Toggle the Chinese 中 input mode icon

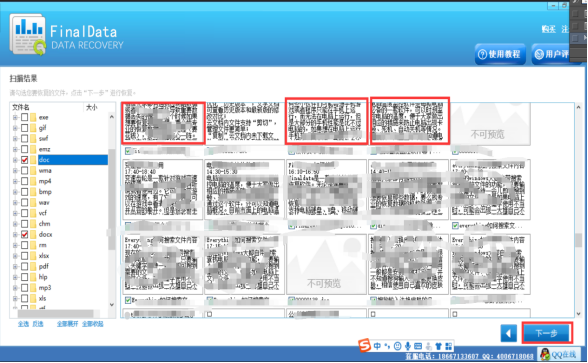[x=377, y=346]
